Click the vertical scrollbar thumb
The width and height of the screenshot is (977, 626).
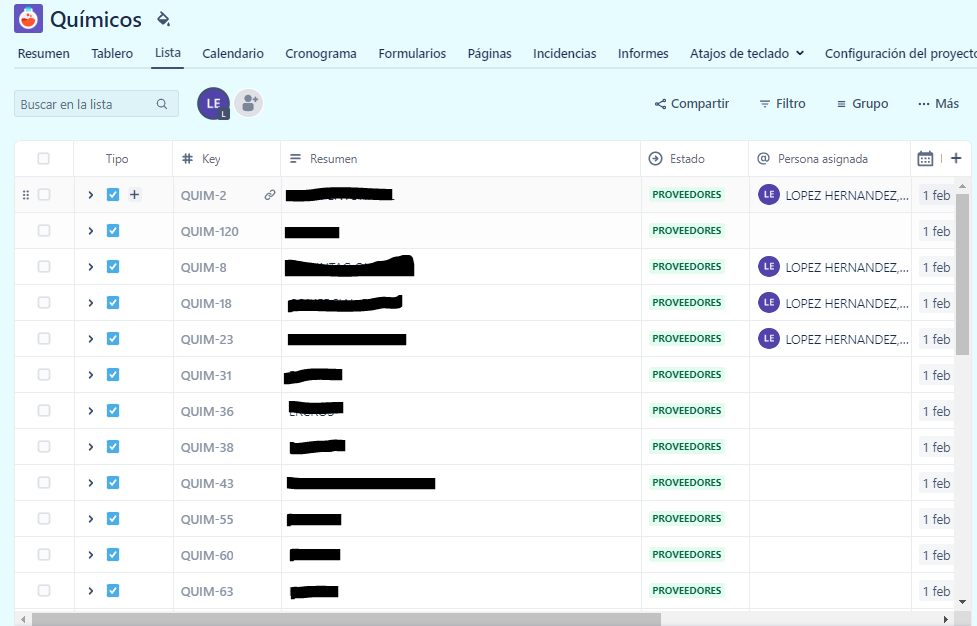point(962,274)
